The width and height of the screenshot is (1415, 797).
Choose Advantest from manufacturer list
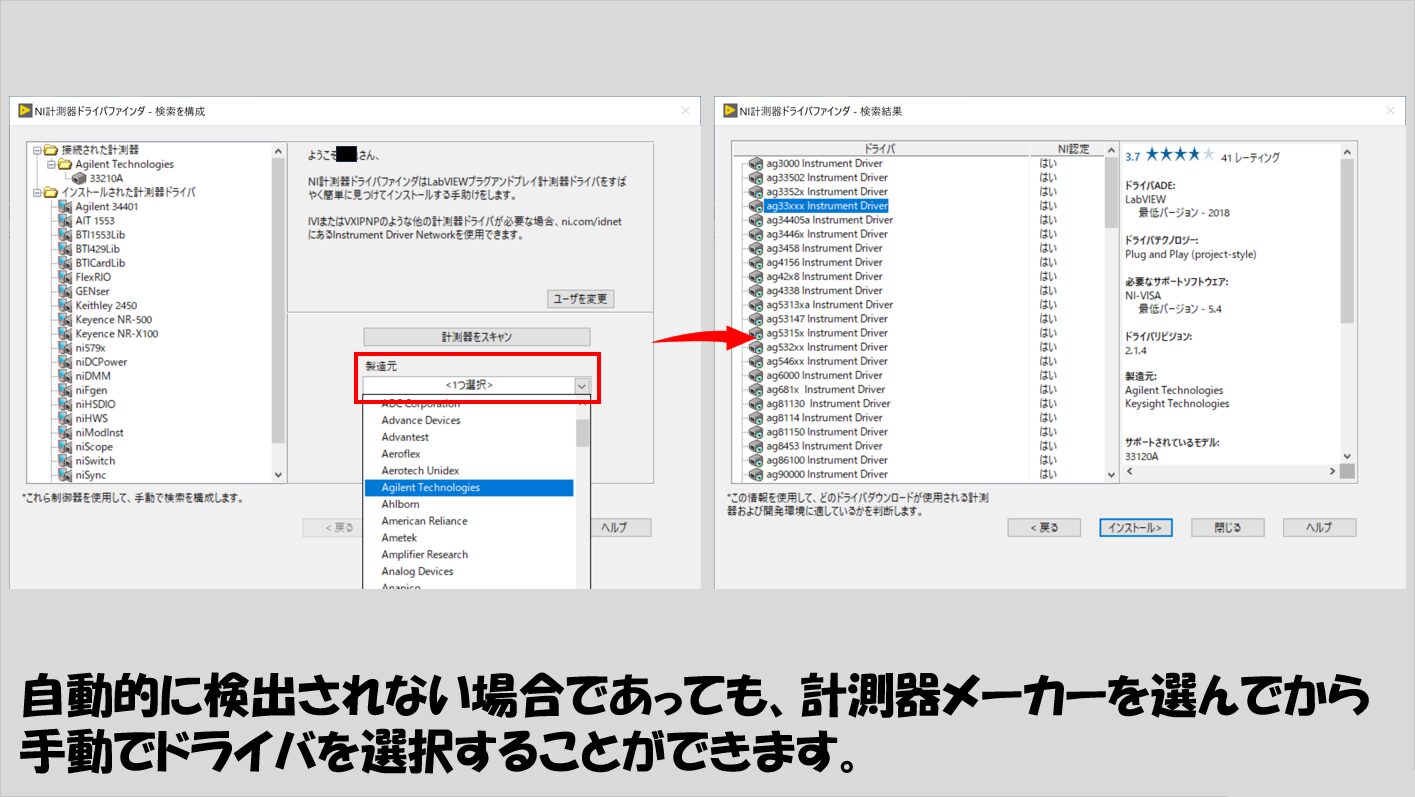coord(405,437)
